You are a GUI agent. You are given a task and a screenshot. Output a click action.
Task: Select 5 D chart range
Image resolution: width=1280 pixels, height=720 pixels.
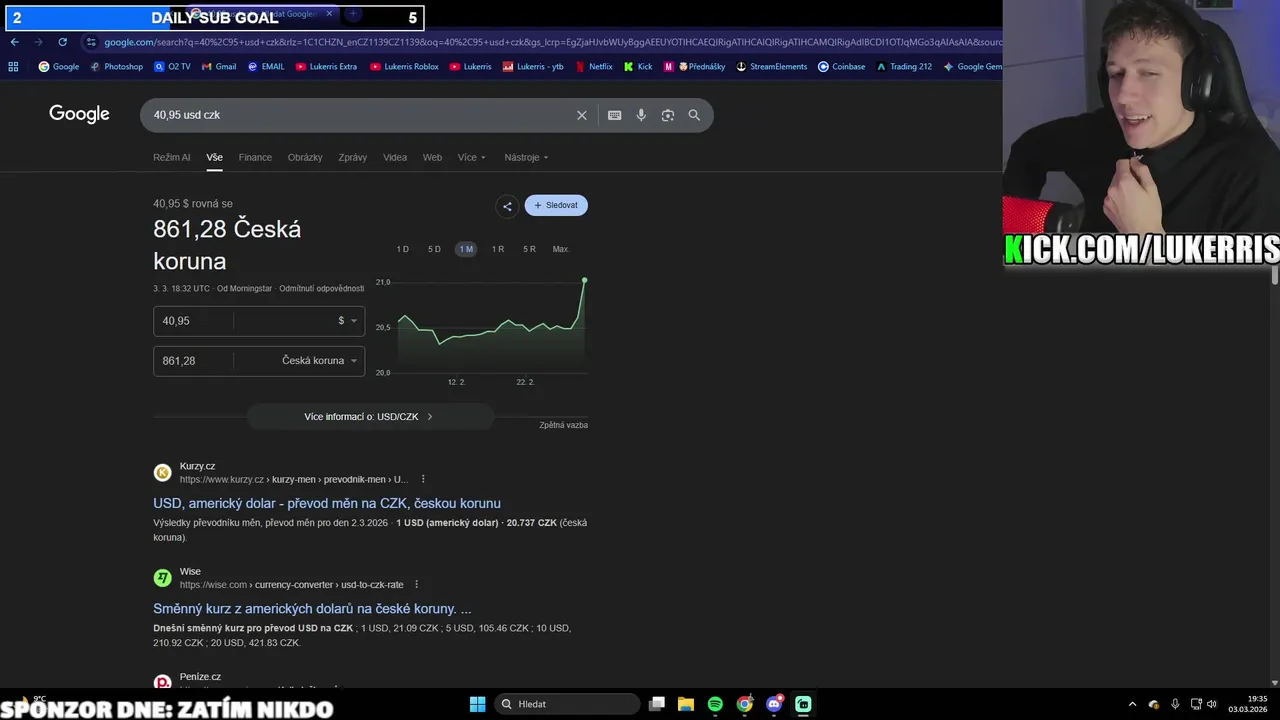tap(434, 249)
